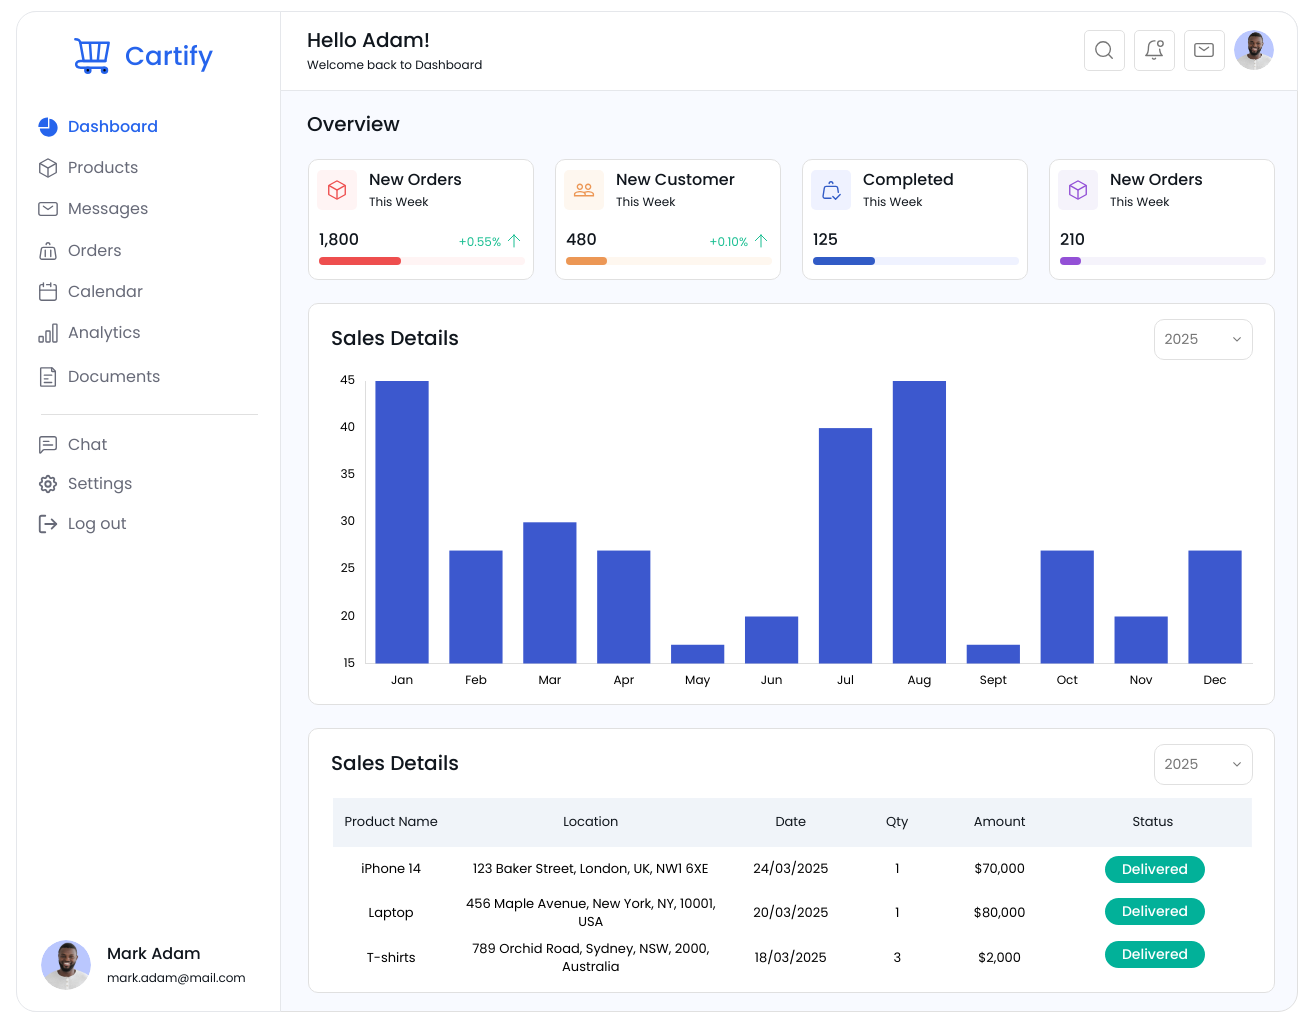
Task: Go to Settings in the sidebar
Action: pyautogui.click(x=100, y=484)
